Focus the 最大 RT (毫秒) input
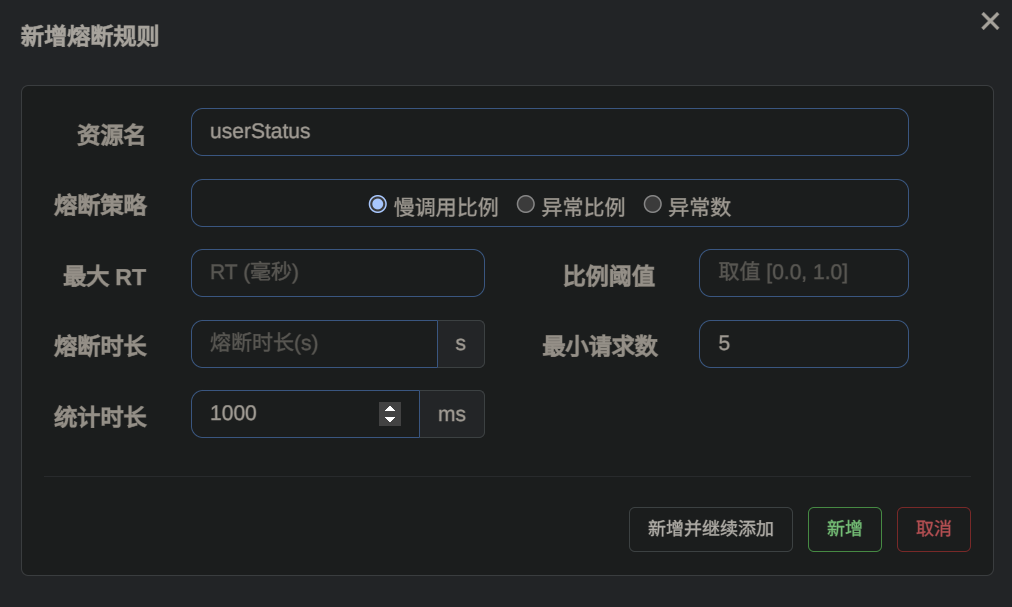The image size is (1012, 607). [338, 273]
